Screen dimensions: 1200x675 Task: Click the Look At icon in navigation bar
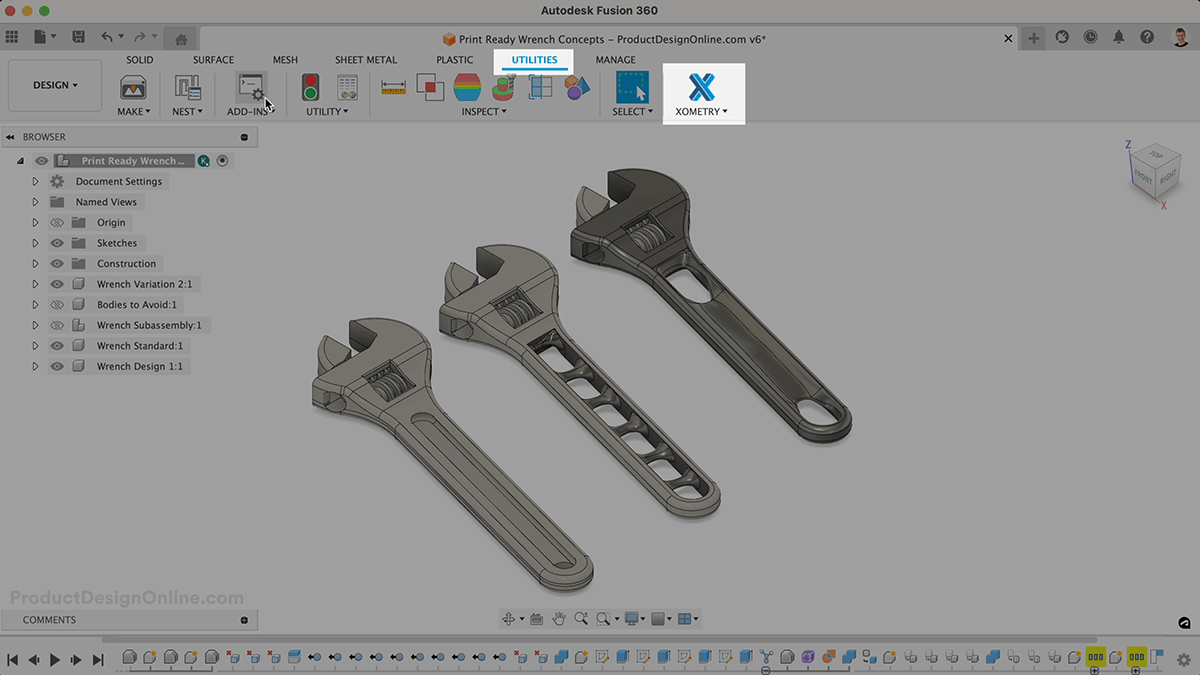point(536,618)
